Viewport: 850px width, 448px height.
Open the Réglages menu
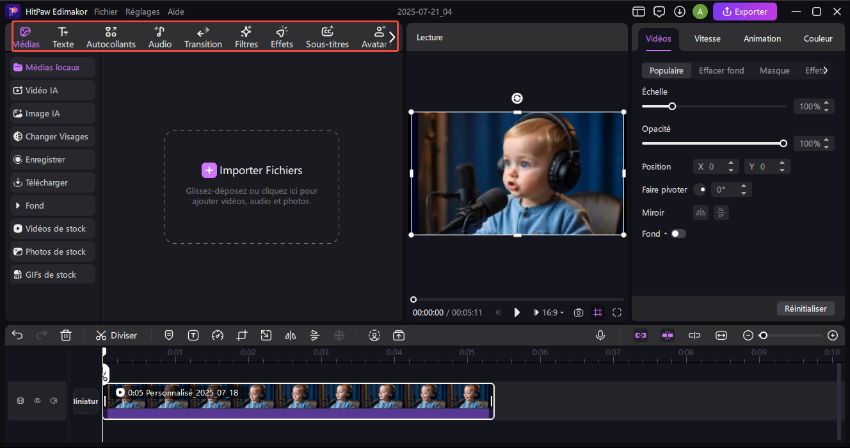pyautogui.click(x=143, y=11)
